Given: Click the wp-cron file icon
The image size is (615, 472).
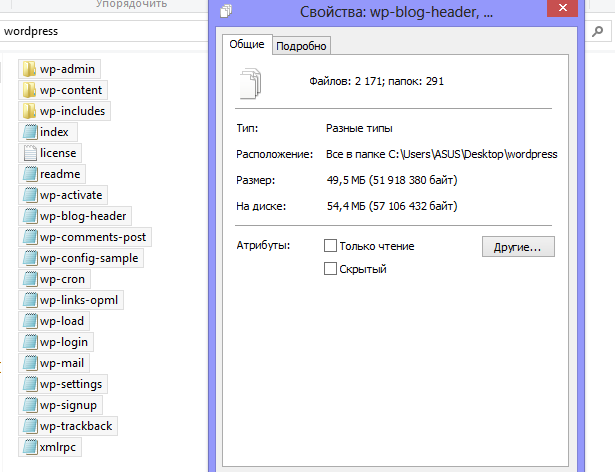Looking at the screenshot, I should (x=30, y=279).
